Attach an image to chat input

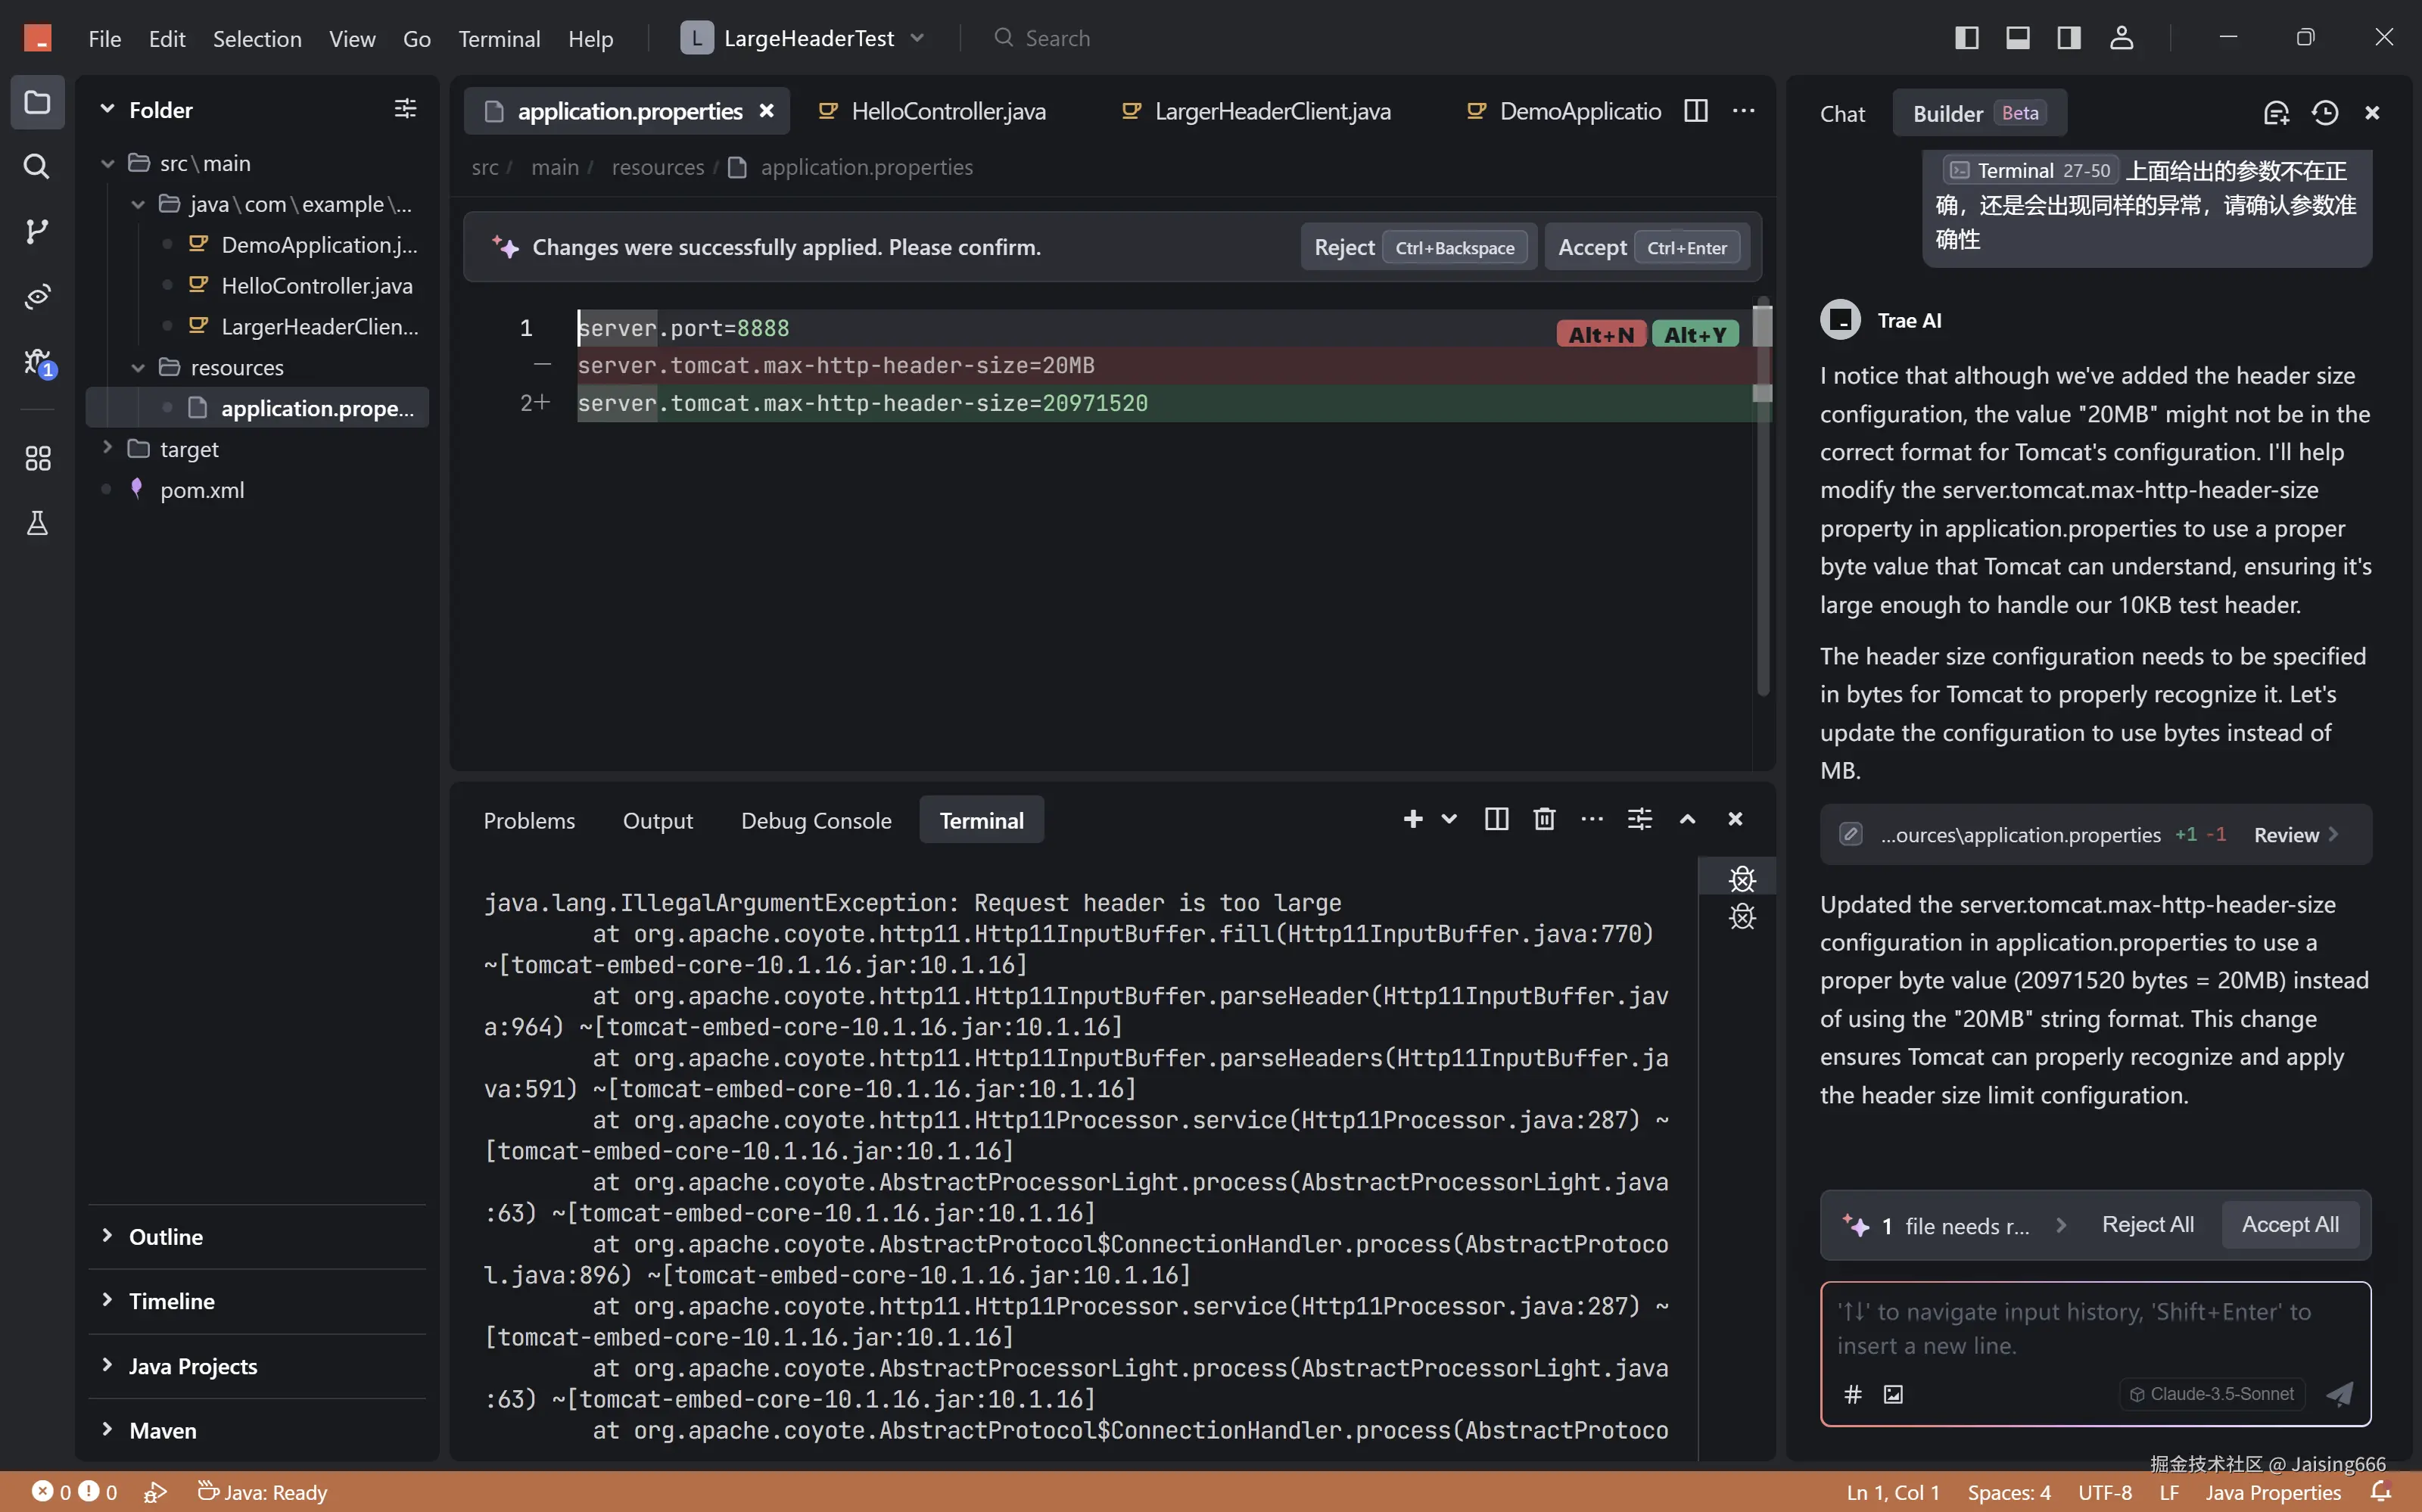[1893, 1394]
